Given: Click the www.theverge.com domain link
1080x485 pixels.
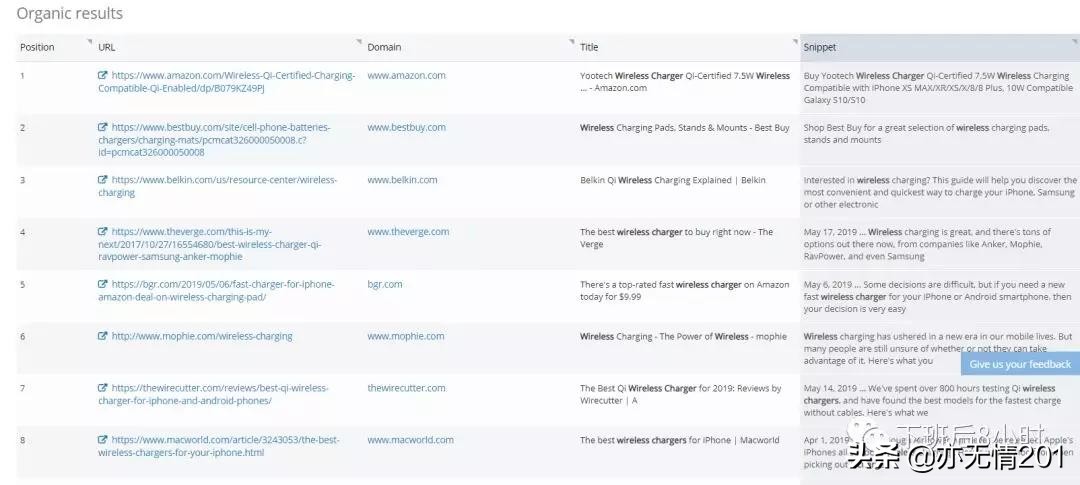Looking at the screenshot, I should point(408,232).
